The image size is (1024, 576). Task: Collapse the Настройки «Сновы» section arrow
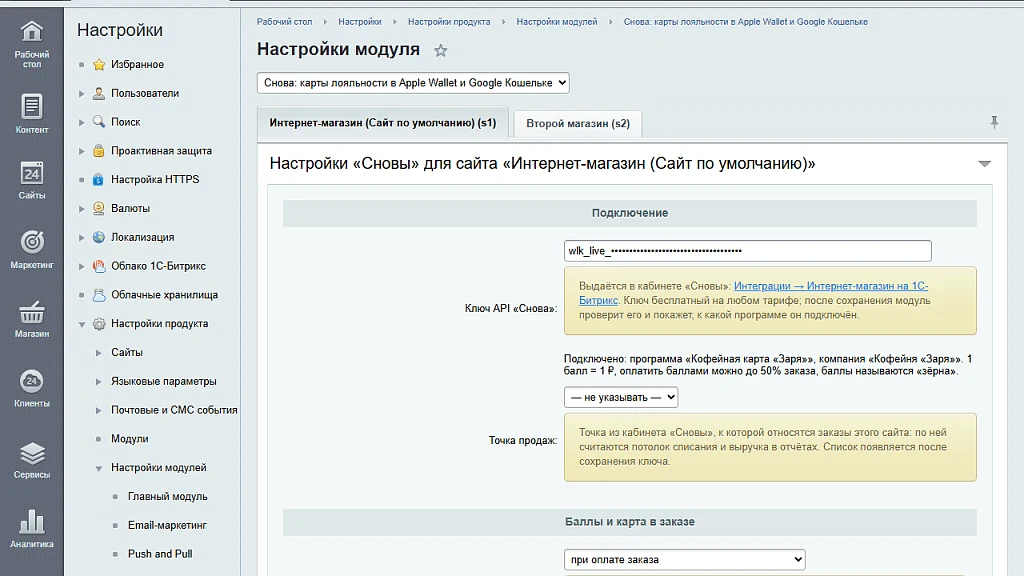tap(984, 164)
